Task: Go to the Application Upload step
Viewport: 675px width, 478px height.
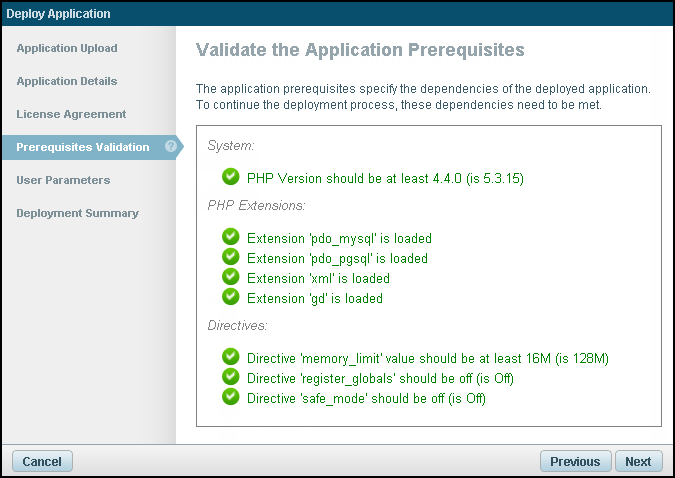Action: pyautogui.click(x=67, y=48)
